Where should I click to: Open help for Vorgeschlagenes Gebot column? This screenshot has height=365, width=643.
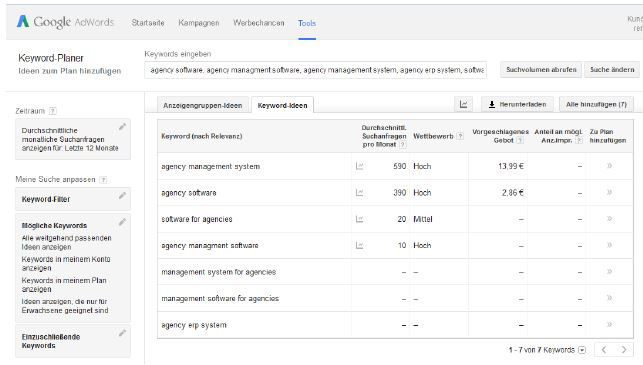point(520,140)
